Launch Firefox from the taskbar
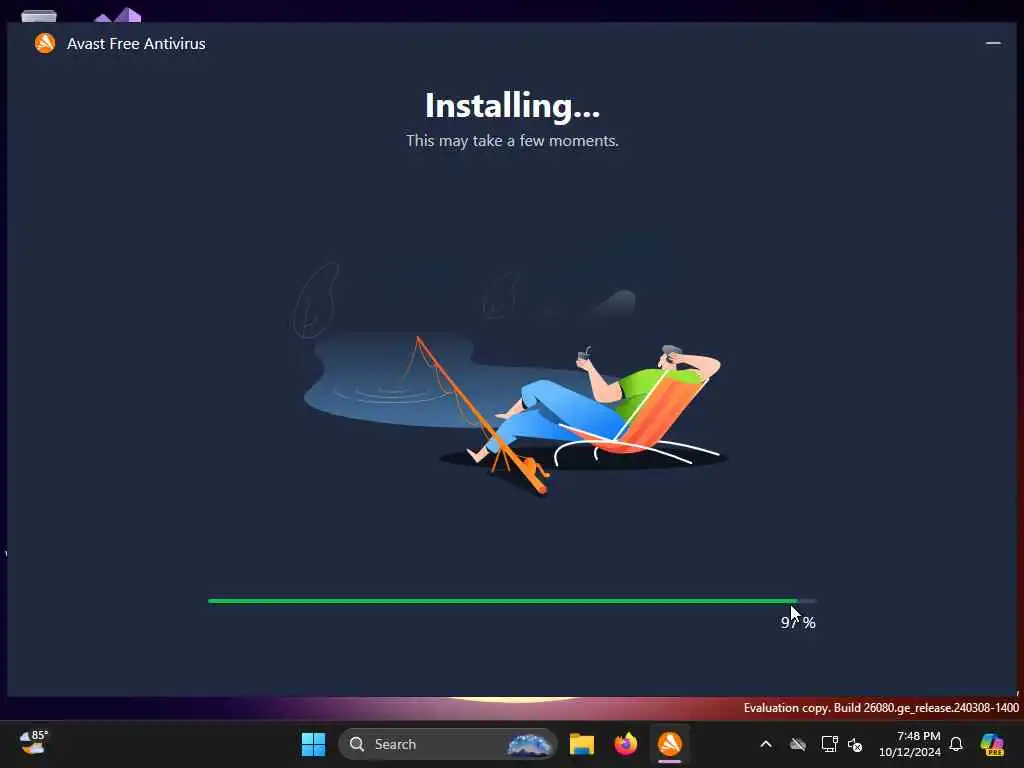 (626, 744)
